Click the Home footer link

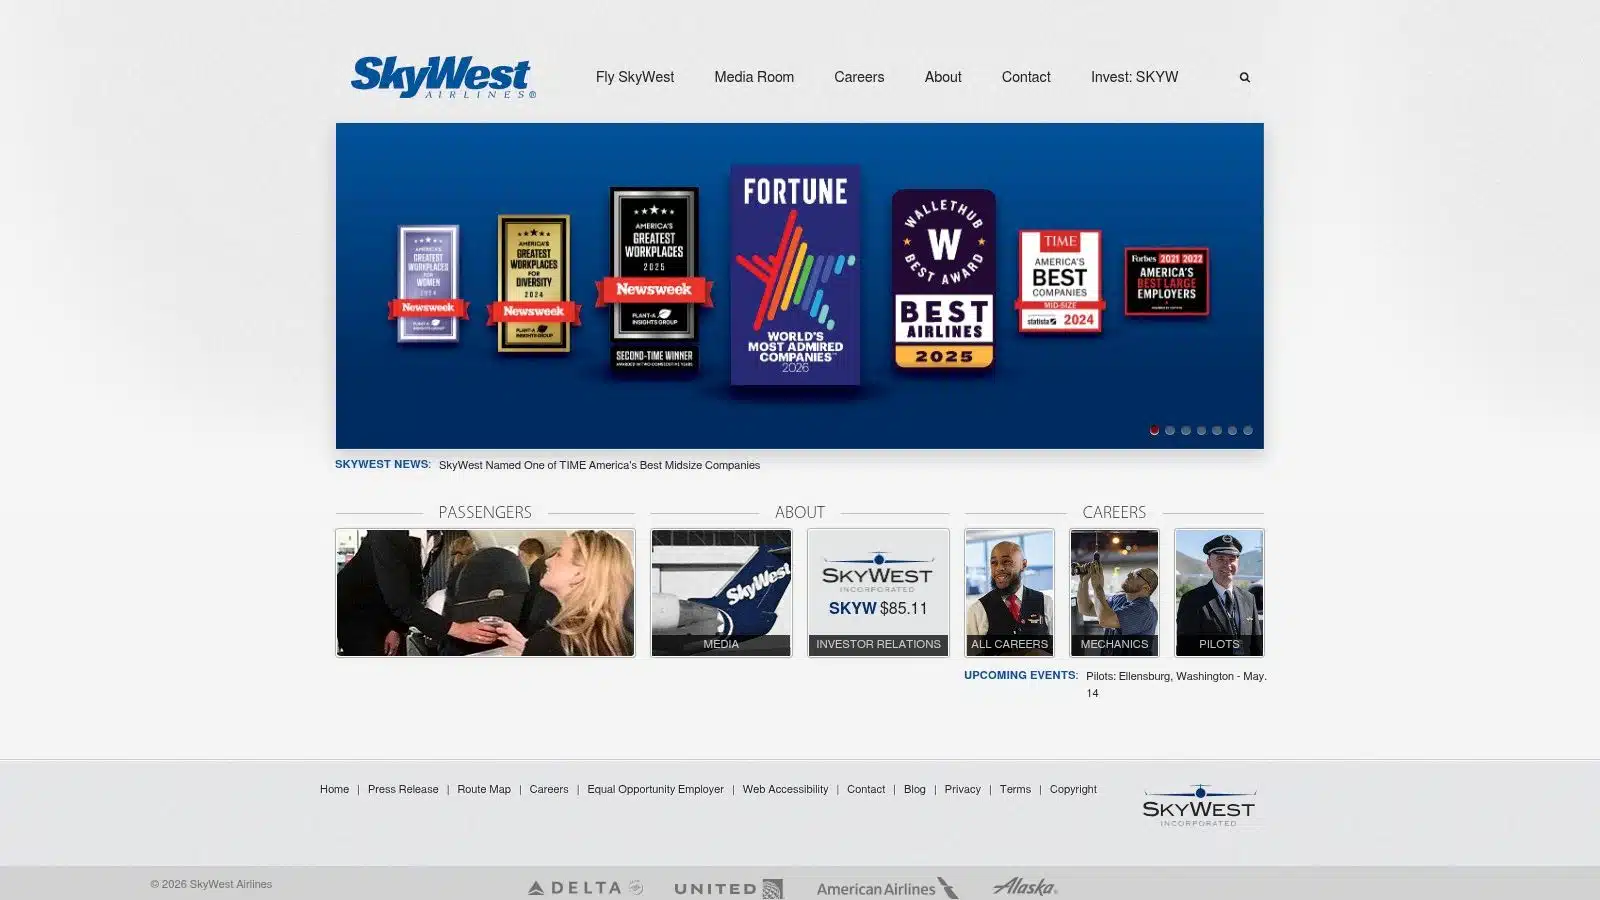point(334,789)
